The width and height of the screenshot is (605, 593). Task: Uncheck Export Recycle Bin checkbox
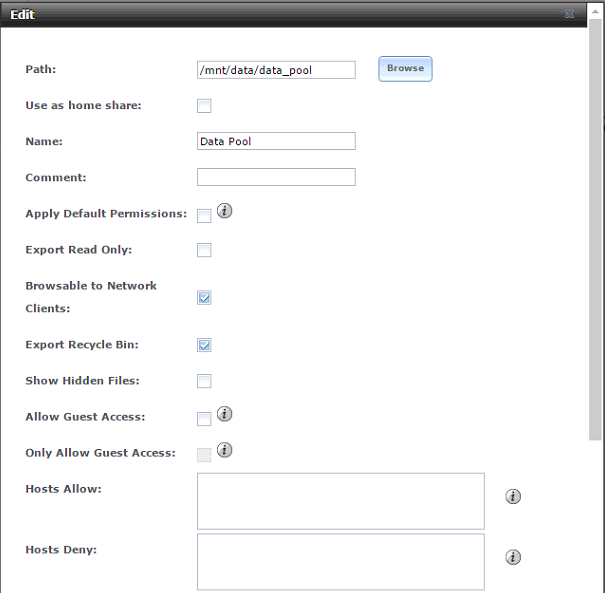click(x=204, y=345)
